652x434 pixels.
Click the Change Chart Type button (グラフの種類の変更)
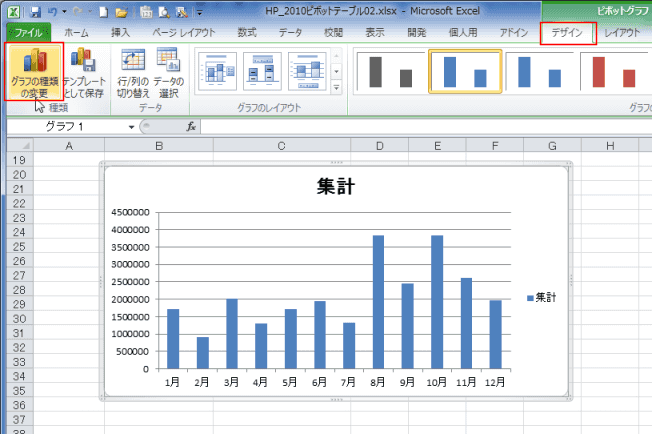pyautogui.click(x=34, y=72)
